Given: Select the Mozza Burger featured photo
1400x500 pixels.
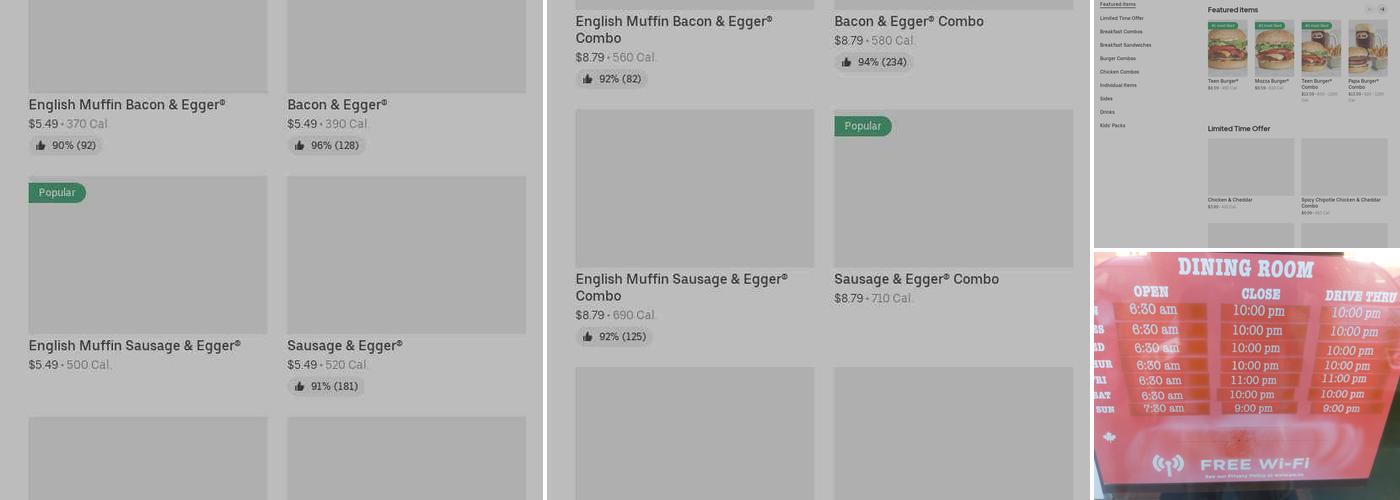Looking at the screenshot, I should [1274, 47].
